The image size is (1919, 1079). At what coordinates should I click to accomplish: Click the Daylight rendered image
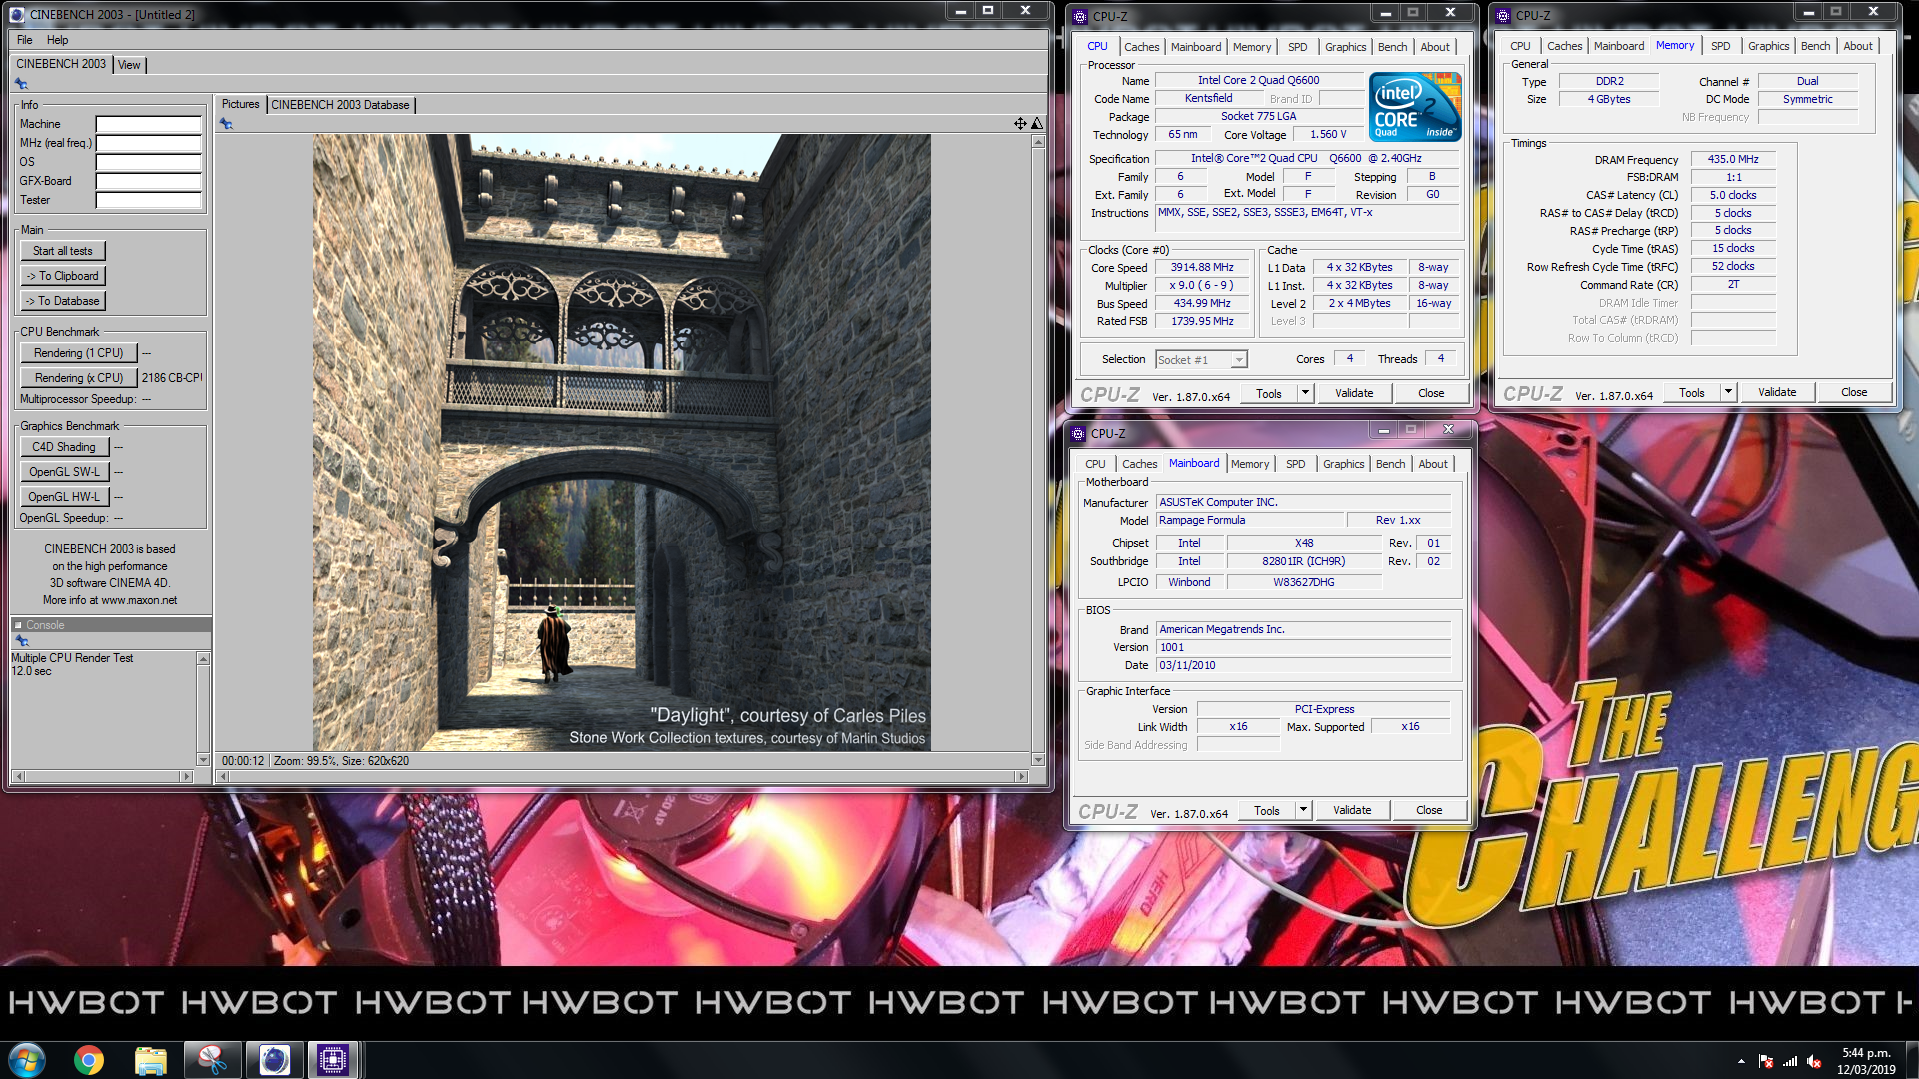coord(622,443)
